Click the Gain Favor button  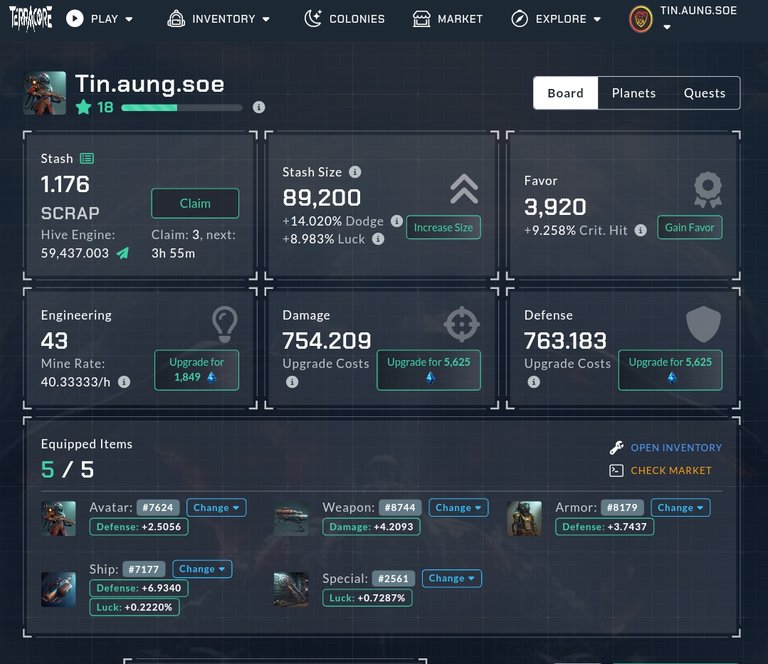tap(690, 227)
